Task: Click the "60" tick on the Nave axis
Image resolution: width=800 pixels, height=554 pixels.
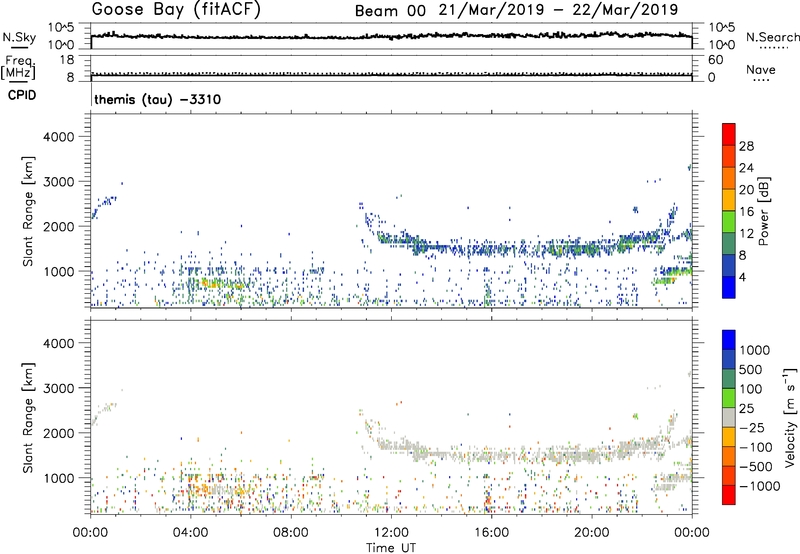Action: click(715, 60)
